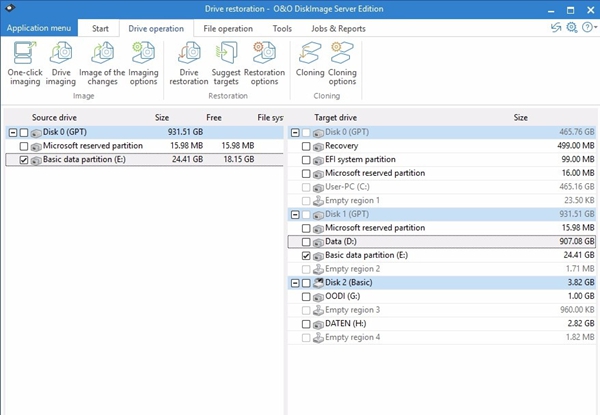
Task: Check the Disk 2 (Basic) checkbox
Action: point(306,283)
